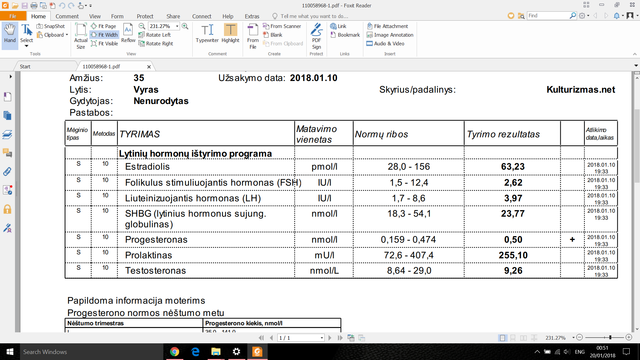Switch to the View ribbon tab
640x360 pixels.
click(95, 16)
